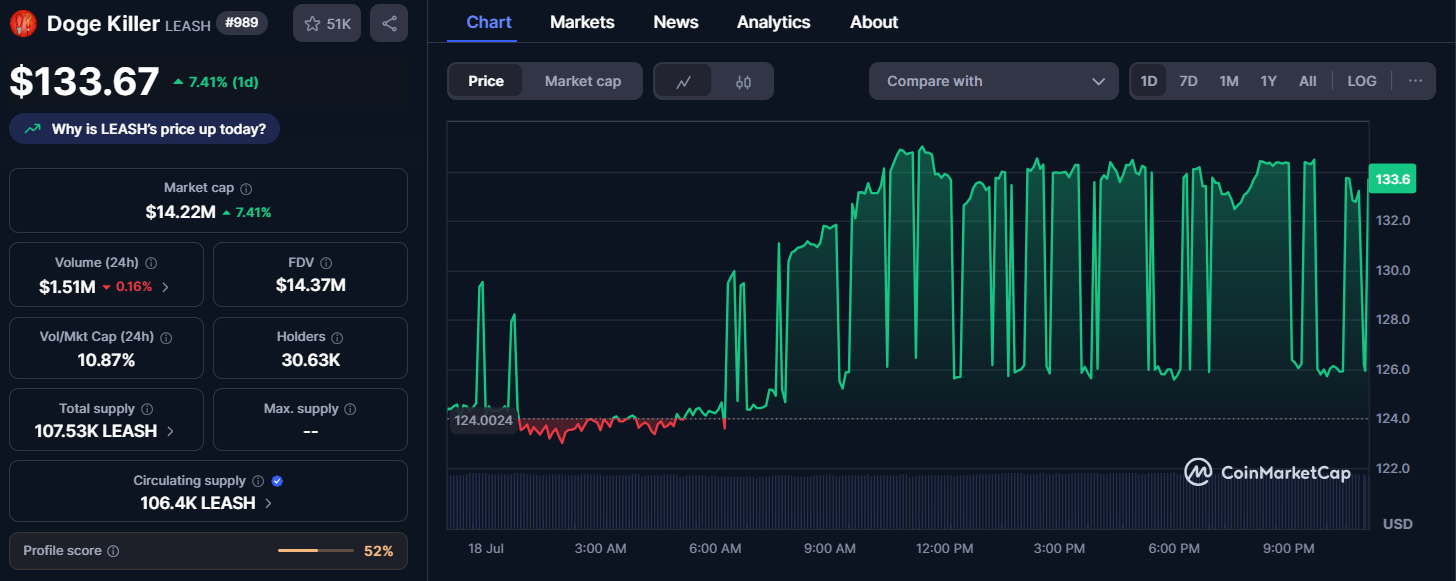The width and height of the screenshot is (1456, 581).
Task: Click trend arrow icon in price-up banner
Action: pyautogui.click(x=33, y=129)
